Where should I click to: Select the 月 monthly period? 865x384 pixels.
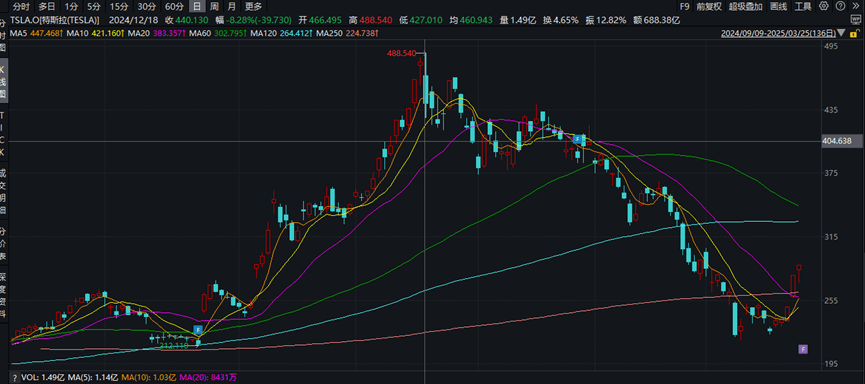[x=232, y=7]
